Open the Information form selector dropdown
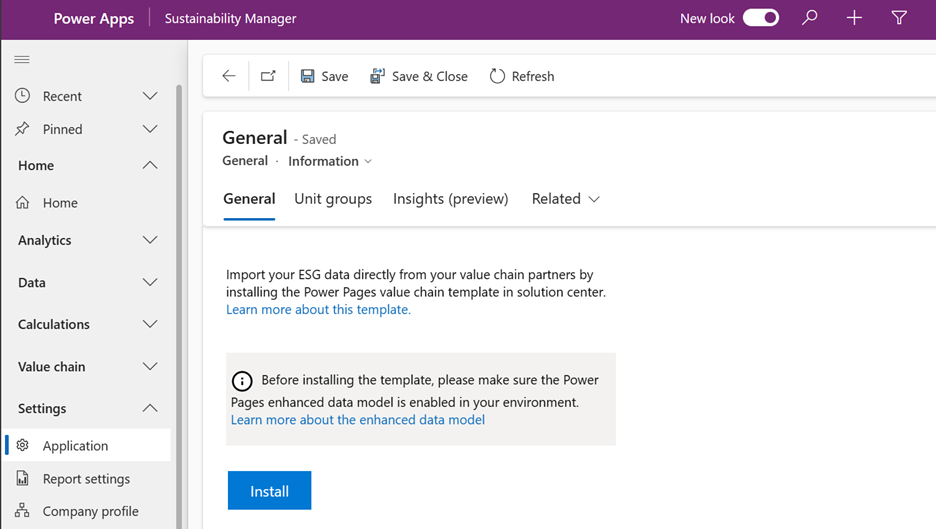Viewport: 936px width, 529px height. 330,161
